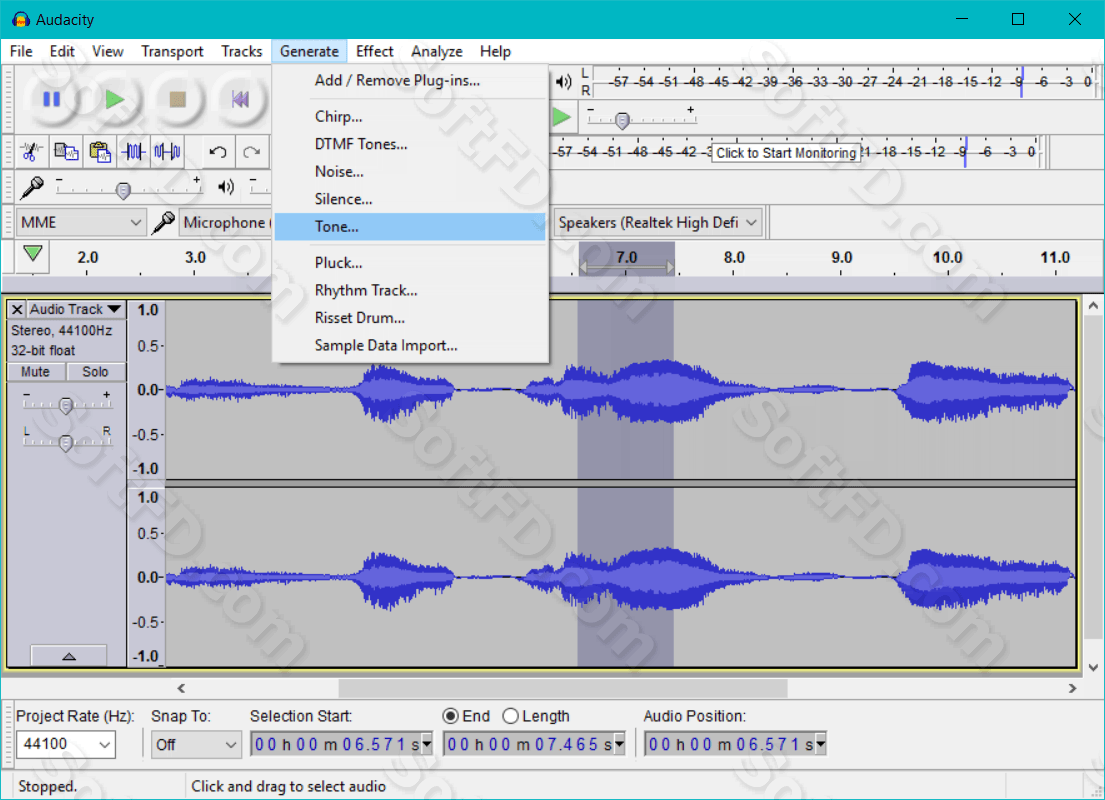Click the Pause transport button
1105x800 pixels.
pyautogui.click(x=51, y=99)
